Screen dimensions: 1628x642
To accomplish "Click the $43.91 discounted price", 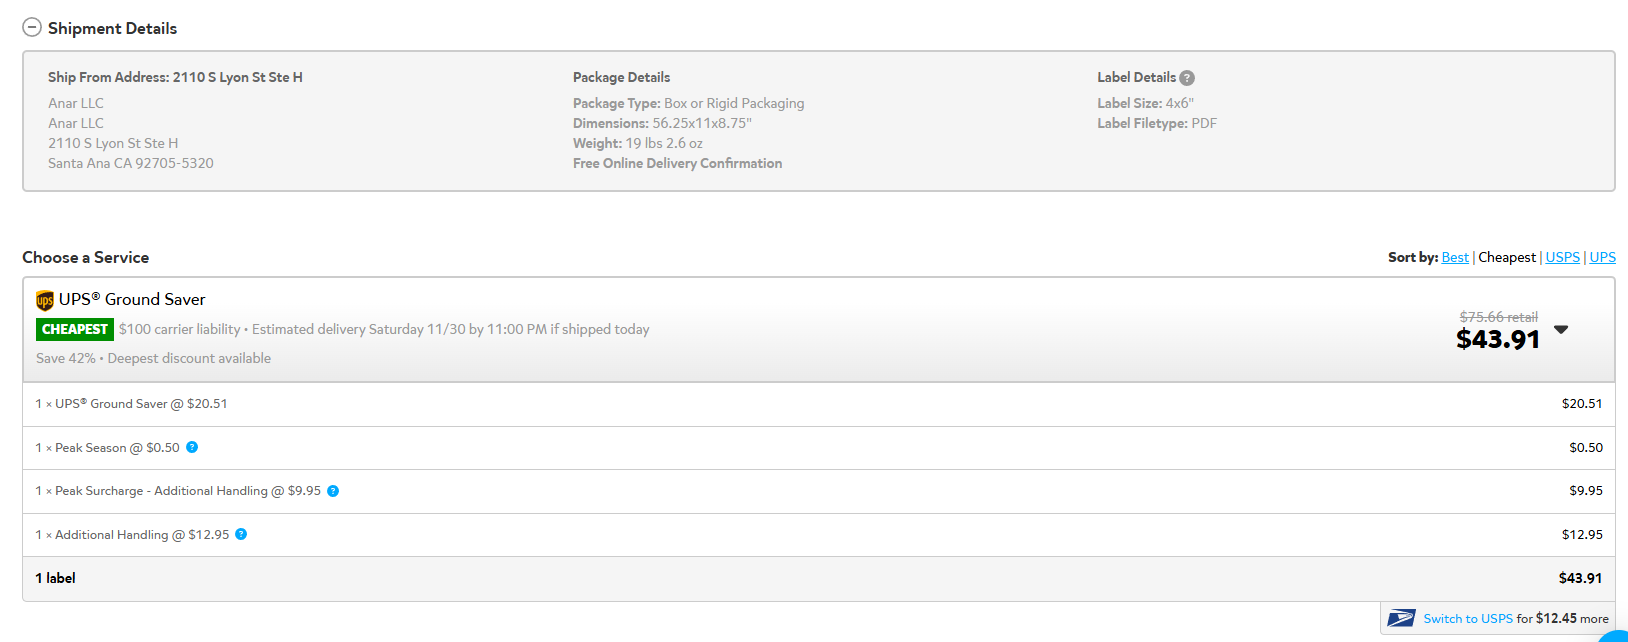I will tap(1498, 340).
